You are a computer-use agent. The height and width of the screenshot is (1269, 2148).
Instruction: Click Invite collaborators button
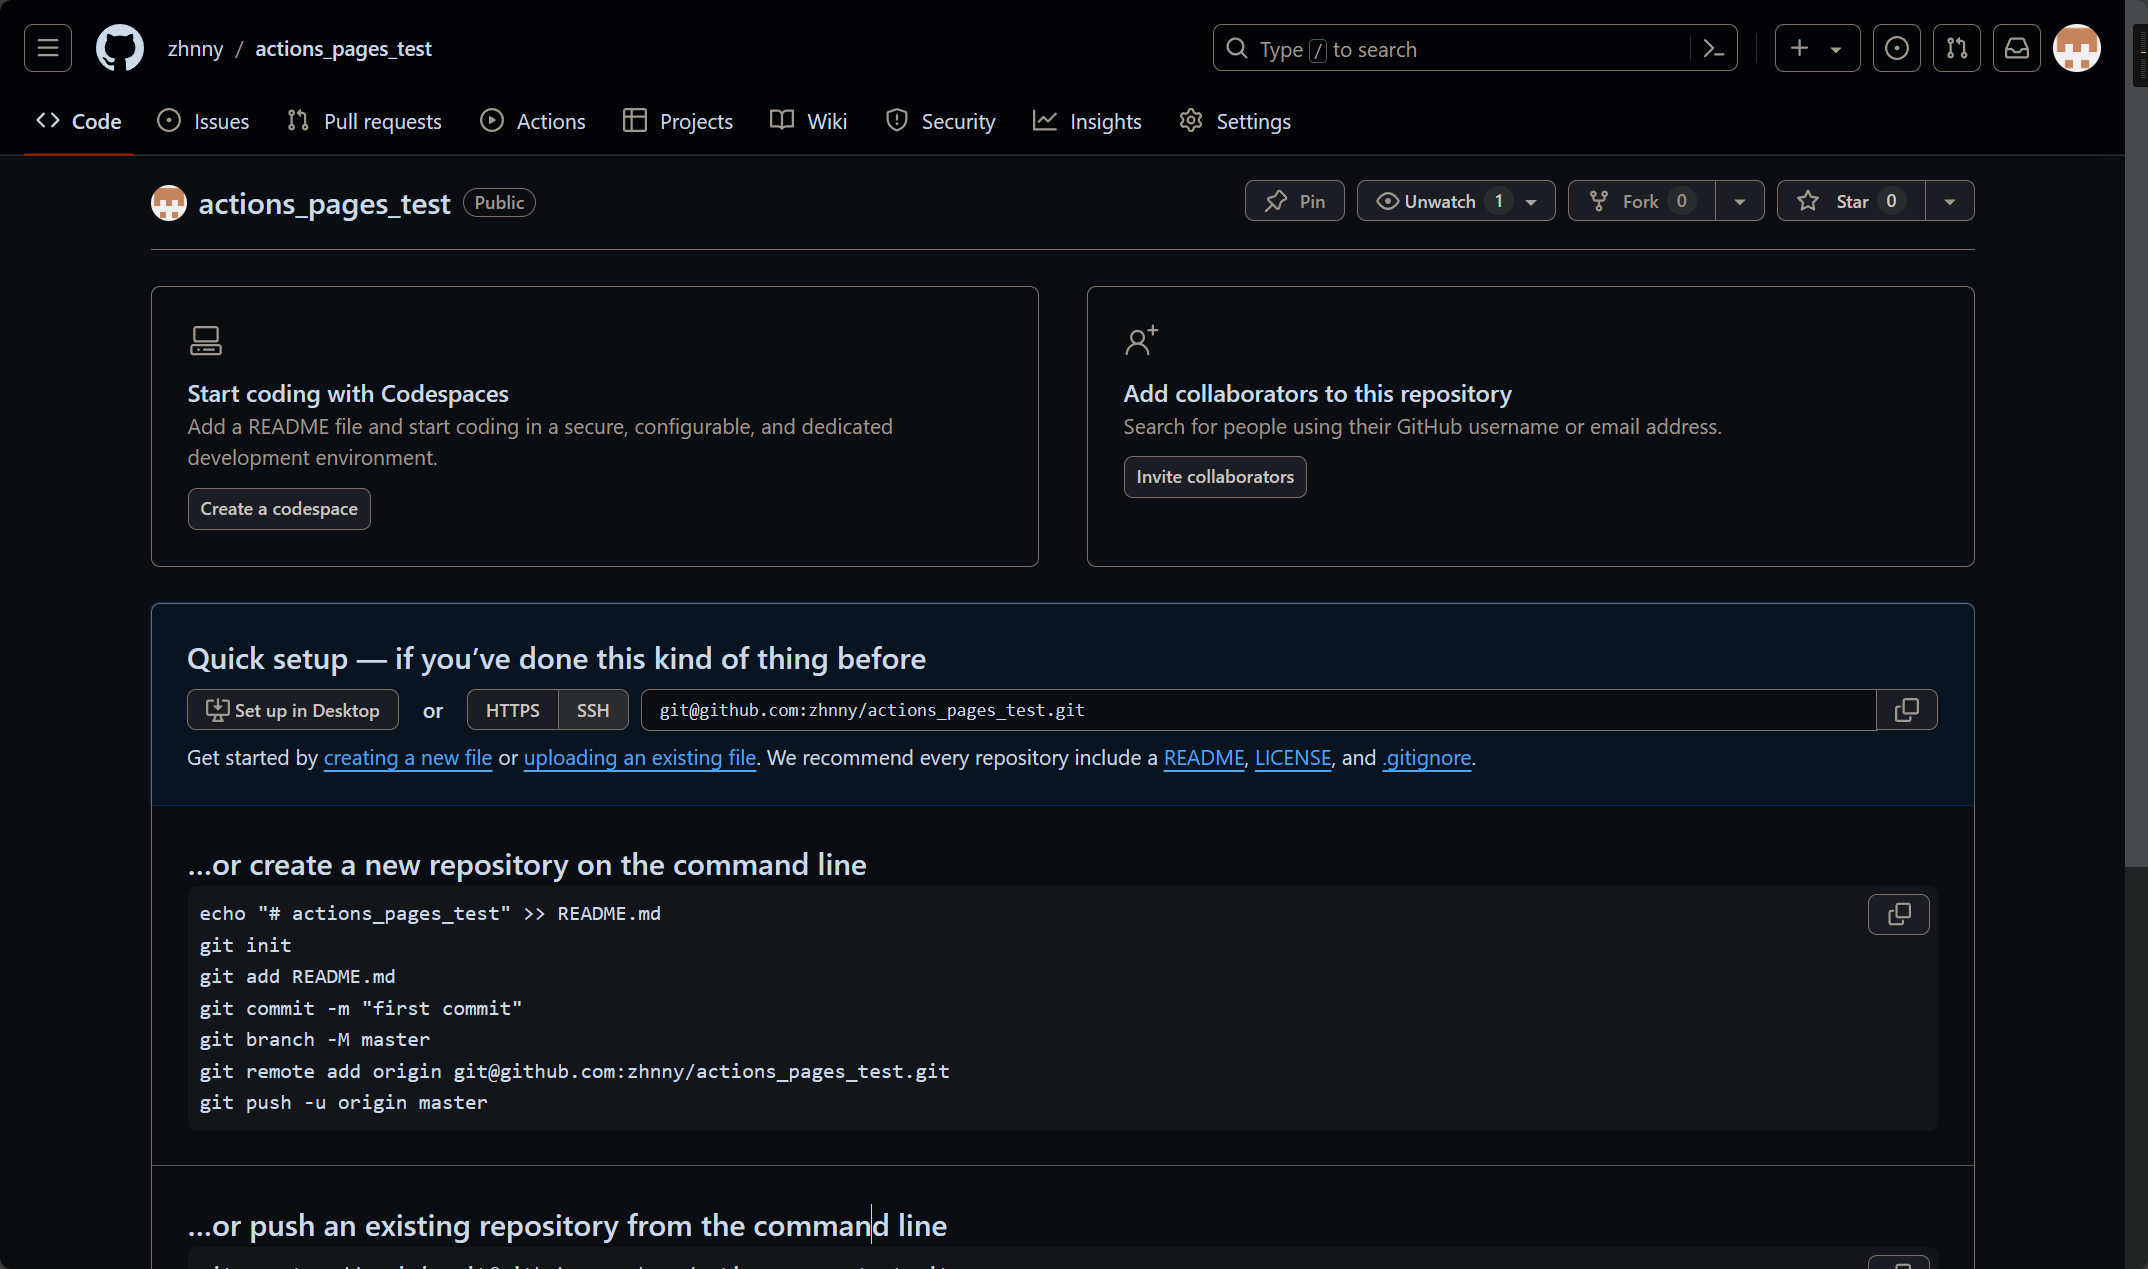tap(1214, 477)
